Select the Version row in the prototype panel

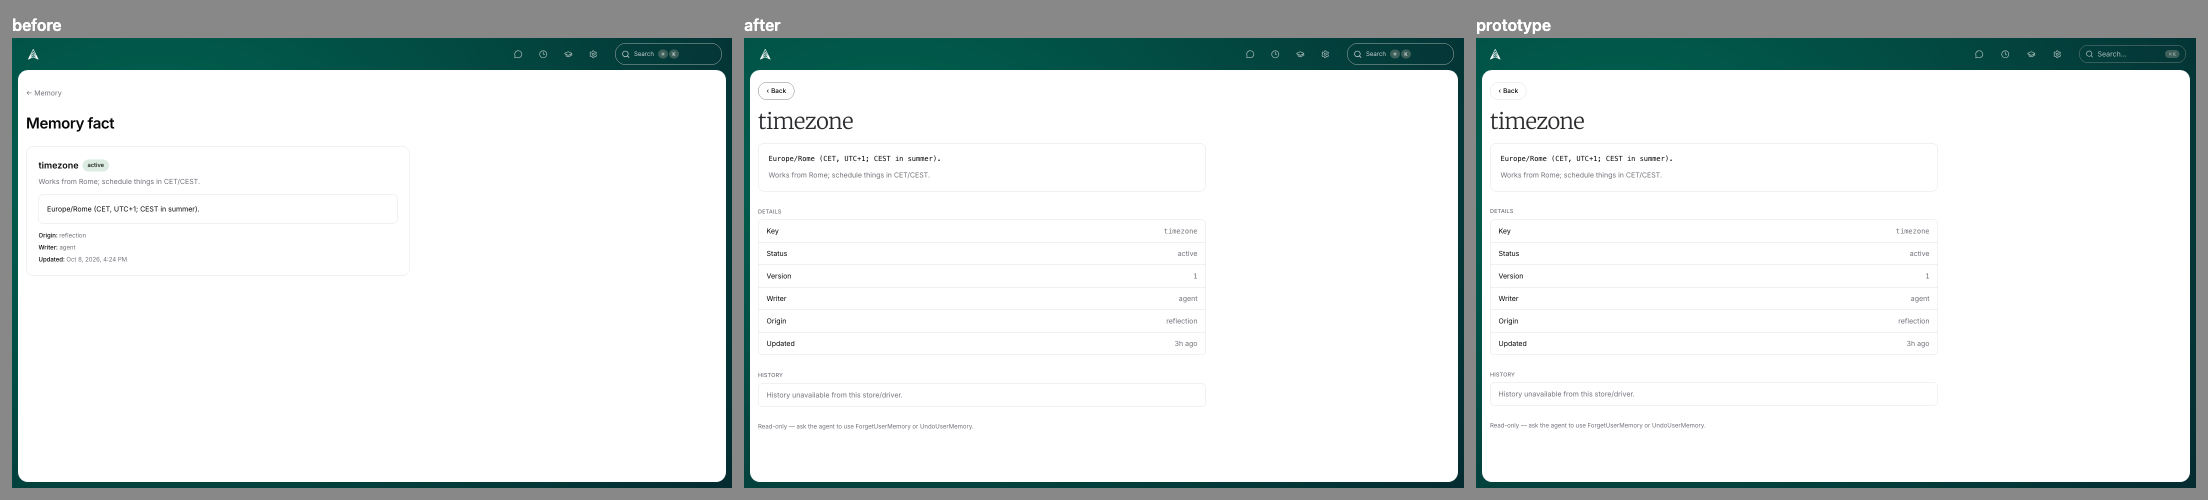tap(1714, 276)
